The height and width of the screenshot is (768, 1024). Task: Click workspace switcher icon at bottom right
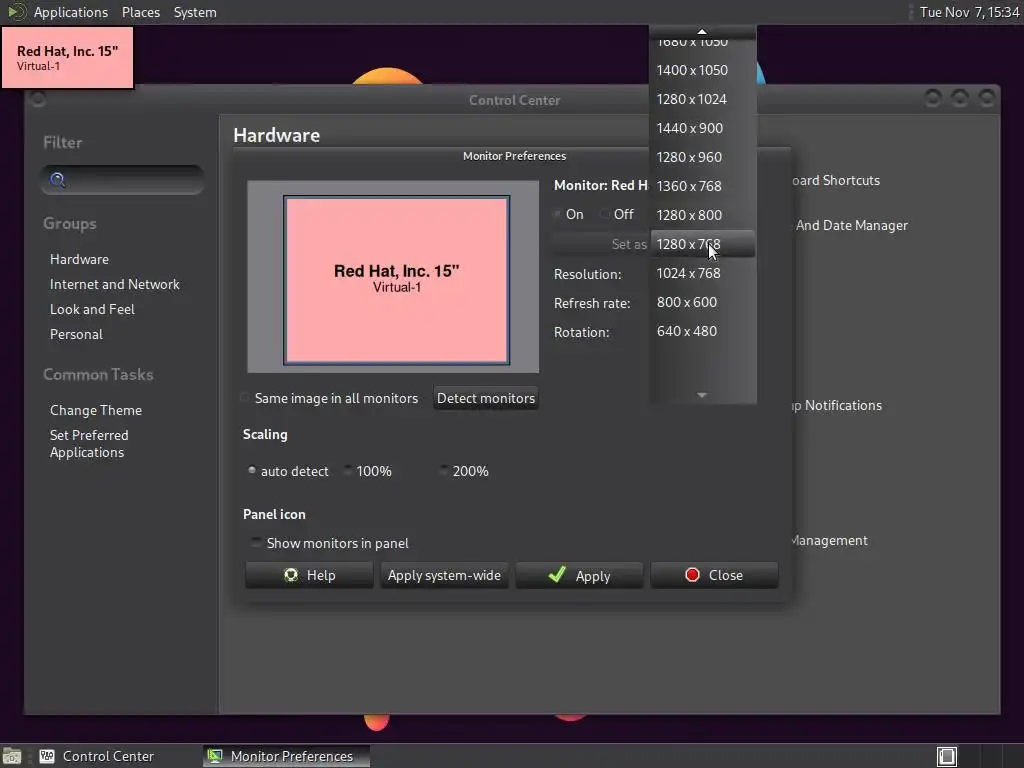[x=947, y=756]
